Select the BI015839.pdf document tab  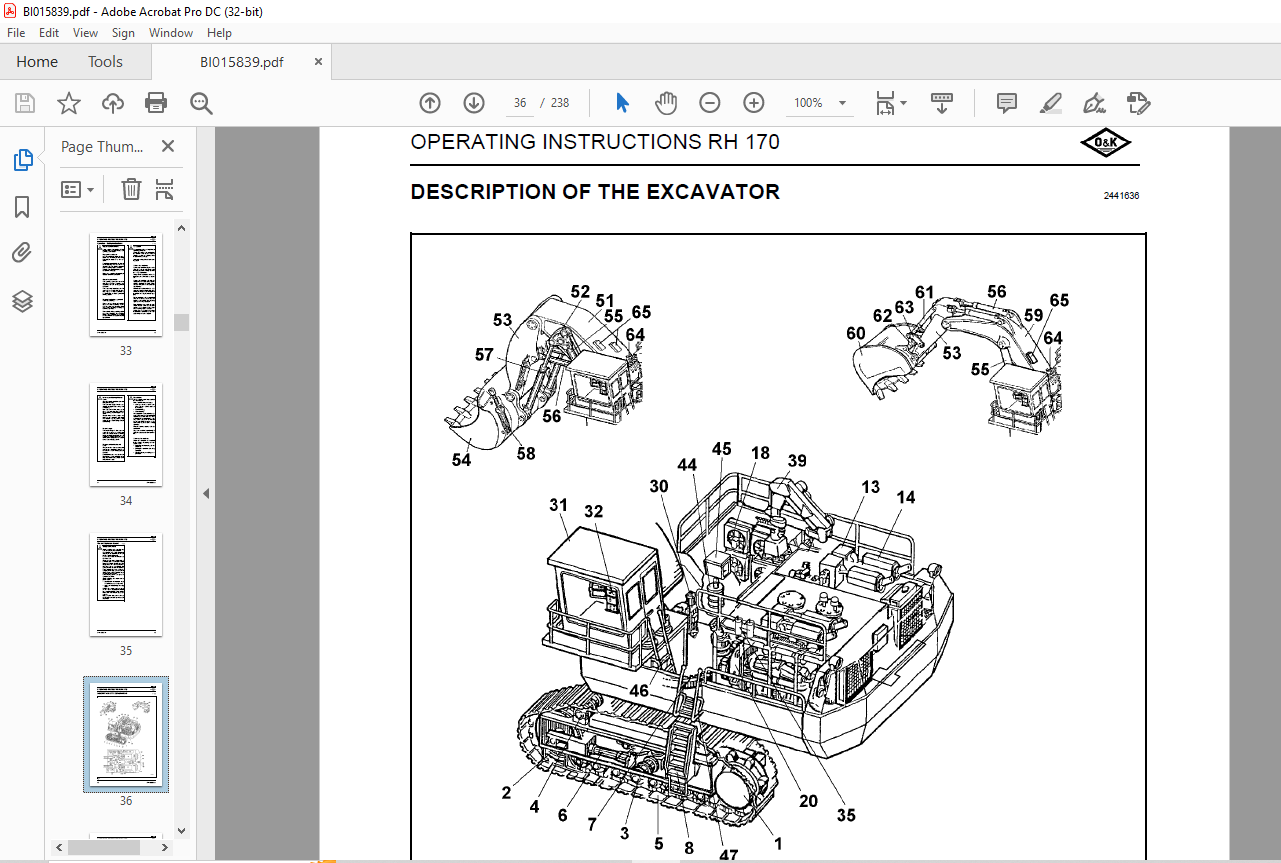(241, 62)
